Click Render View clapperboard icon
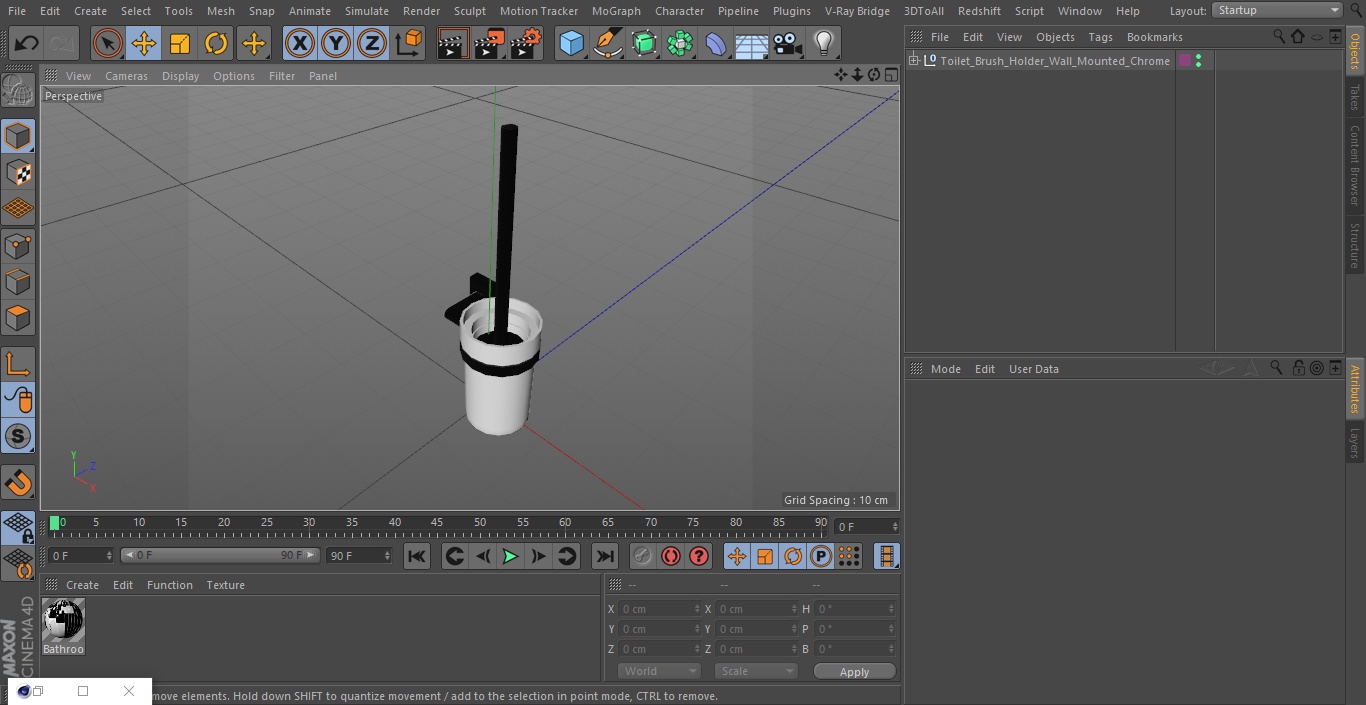 click(x=453, y=43)
